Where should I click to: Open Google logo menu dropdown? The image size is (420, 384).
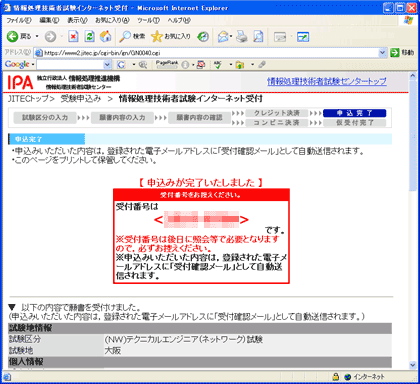click(20, 64)
